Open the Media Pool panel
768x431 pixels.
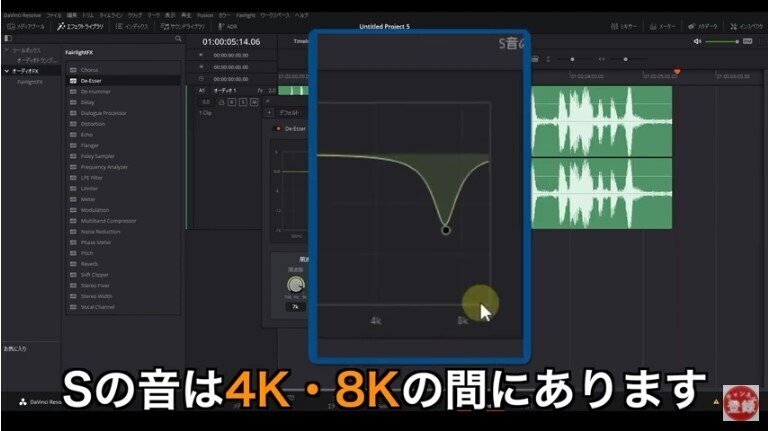pos(26,26)
